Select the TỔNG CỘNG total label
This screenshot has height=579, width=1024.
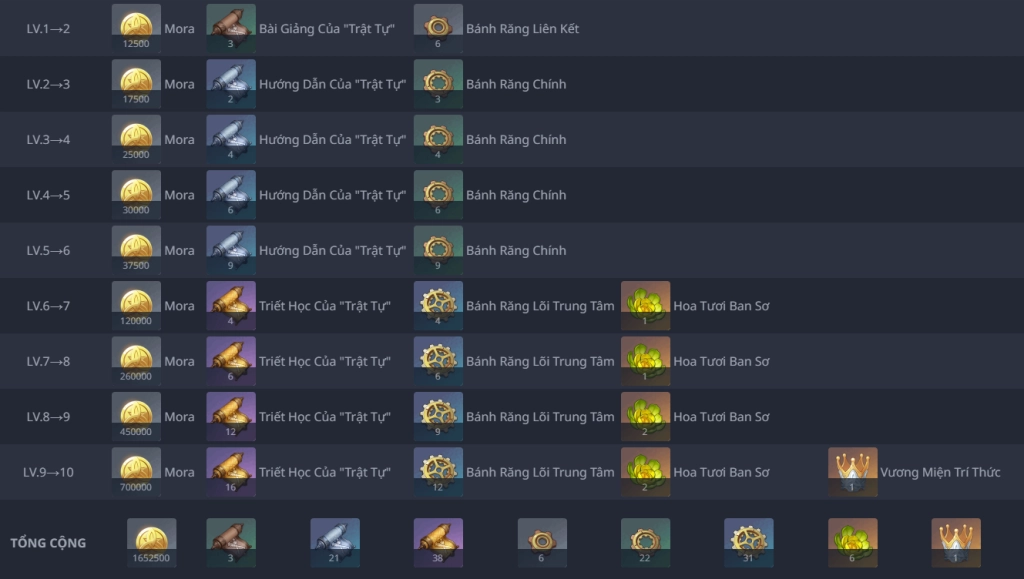pyautogui.click(x=48, y=543)
